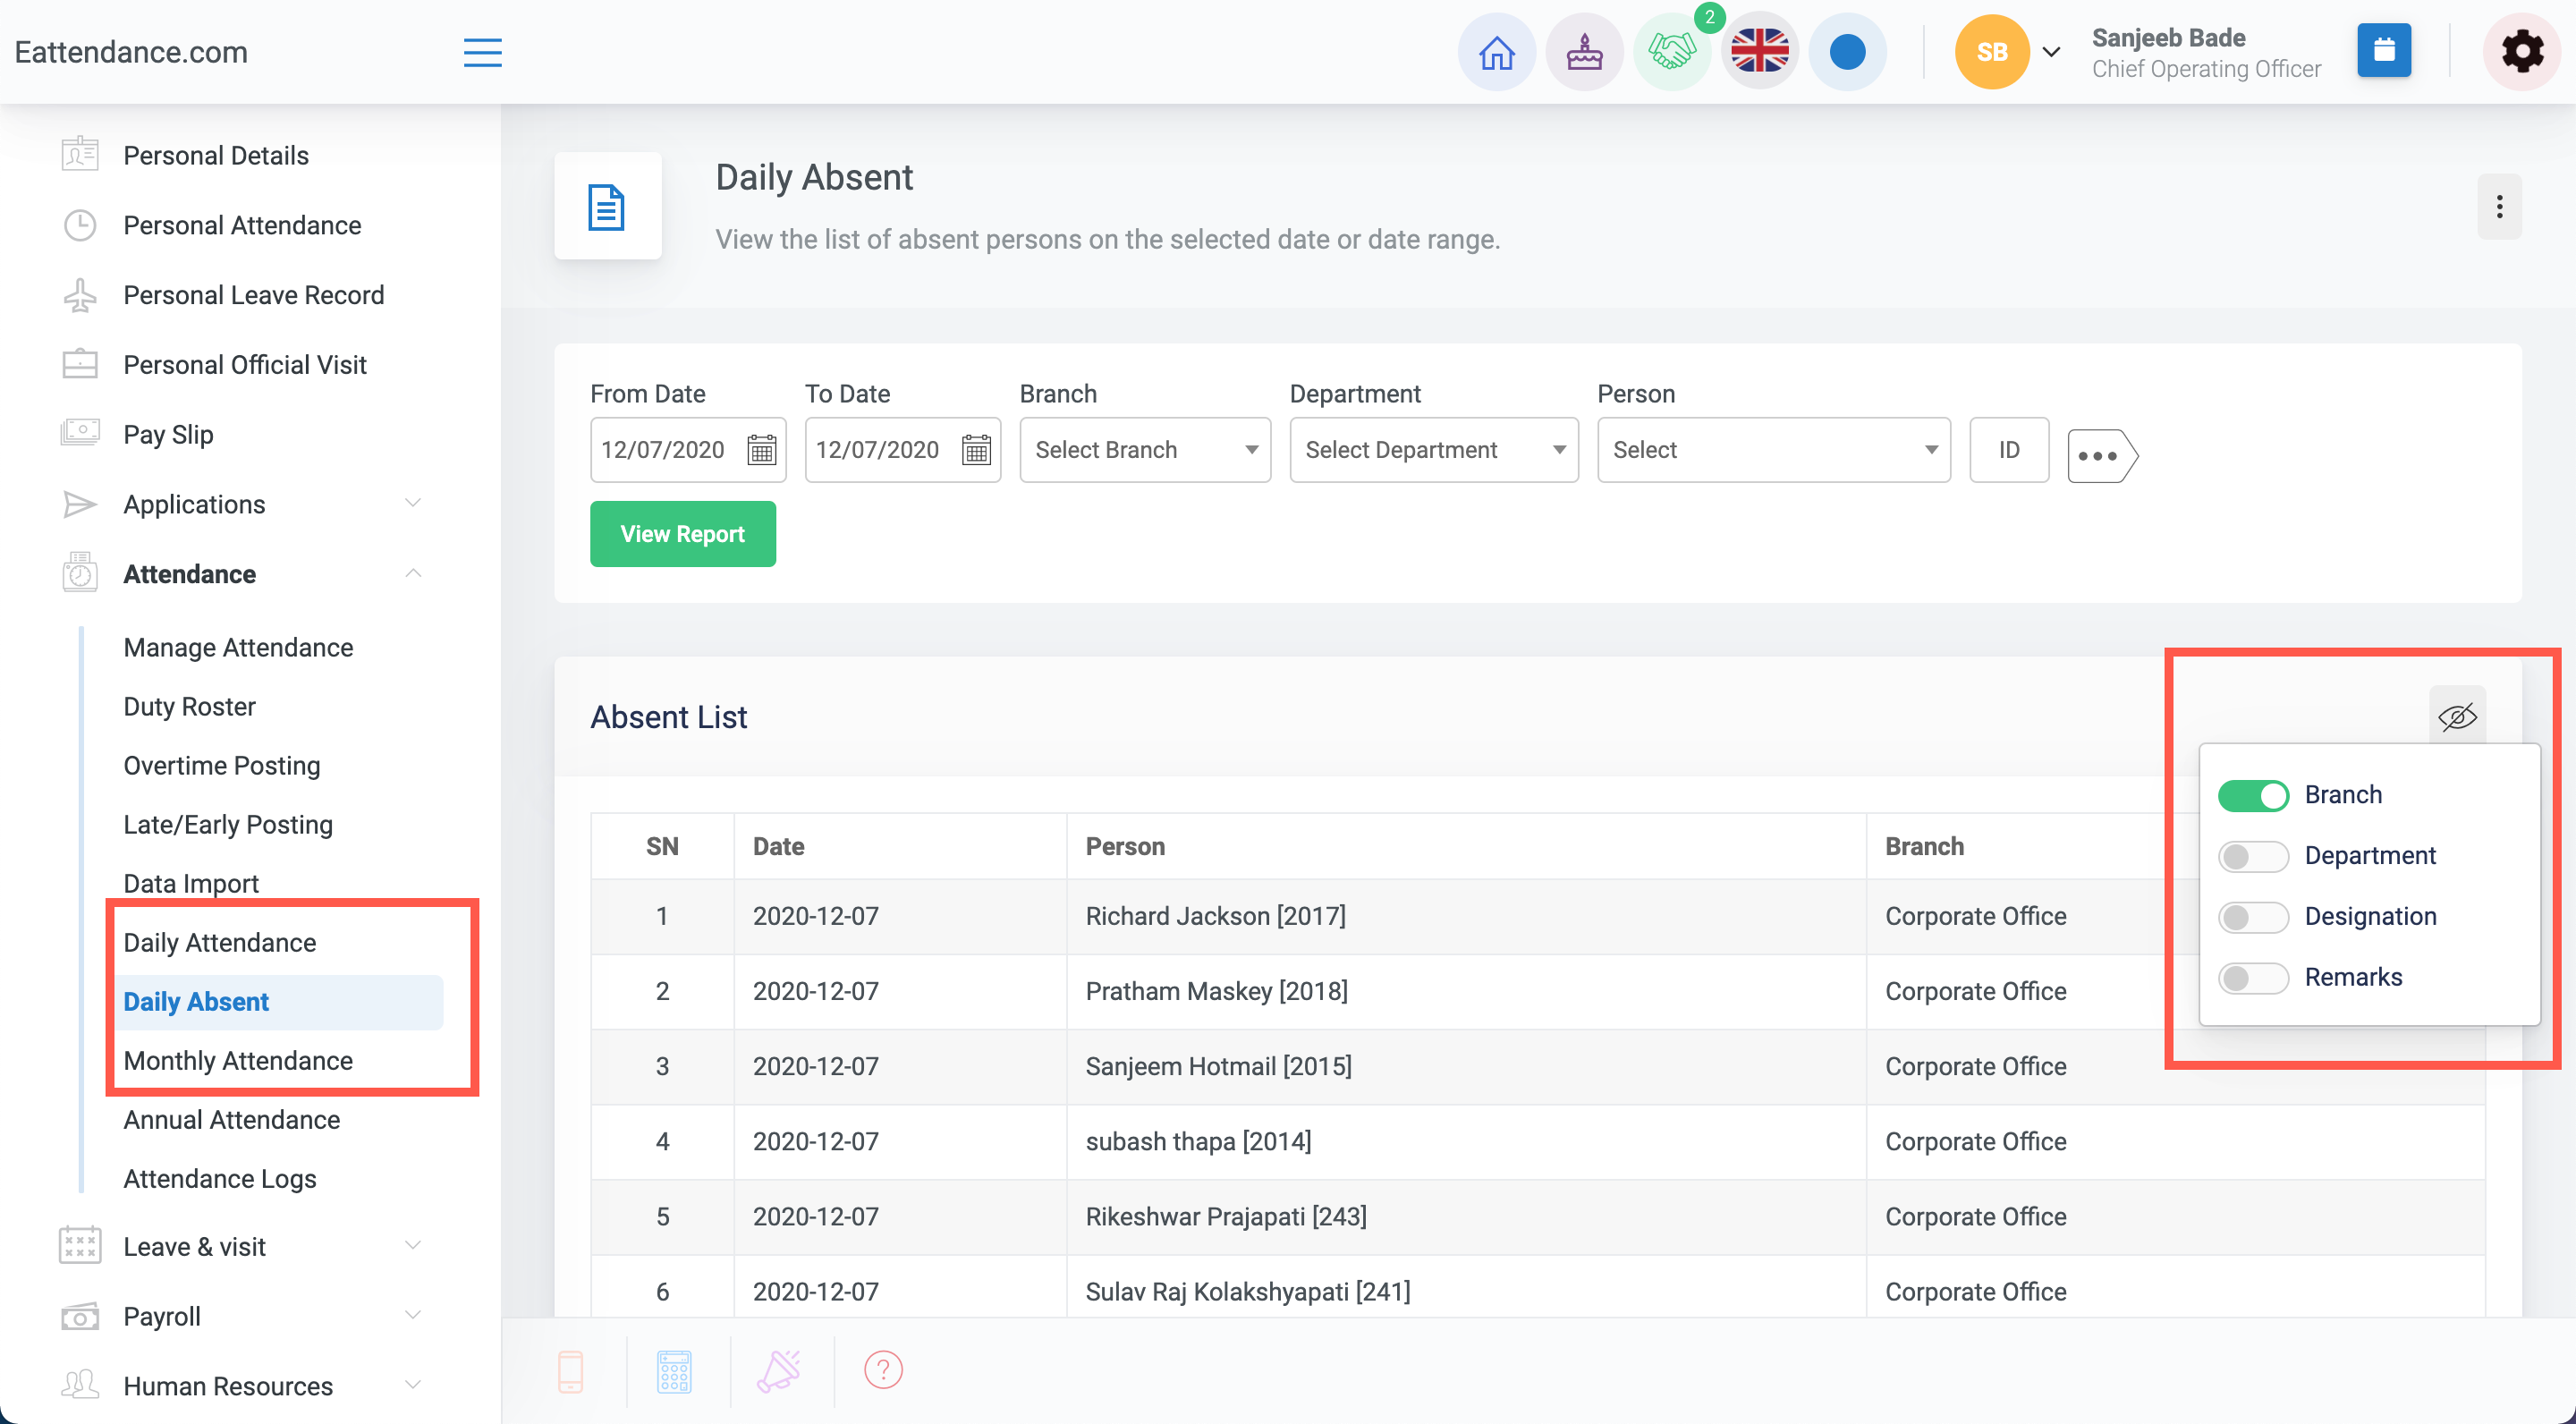Image resolution: width=2576 pixels, height=1424 pixels.
Task: Open the handshake notifications icon
Action: pyautogui.click(x=1672, y=52)
